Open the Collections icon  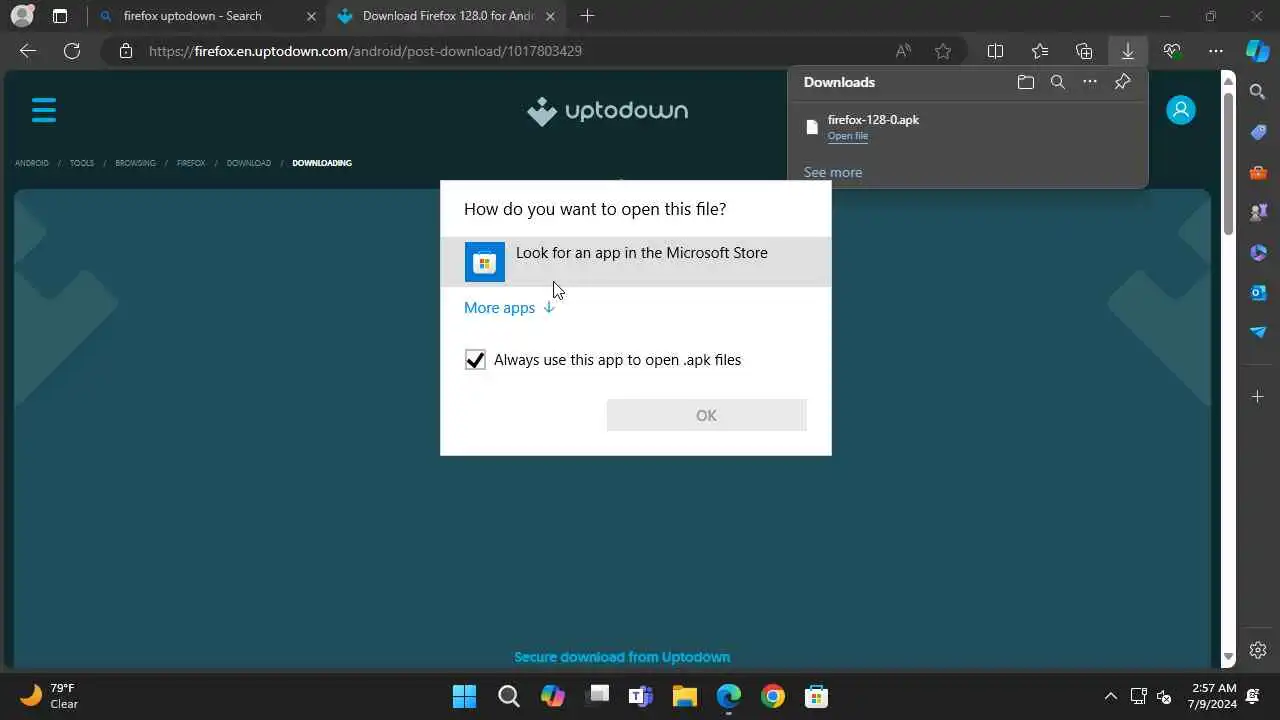1084,51
